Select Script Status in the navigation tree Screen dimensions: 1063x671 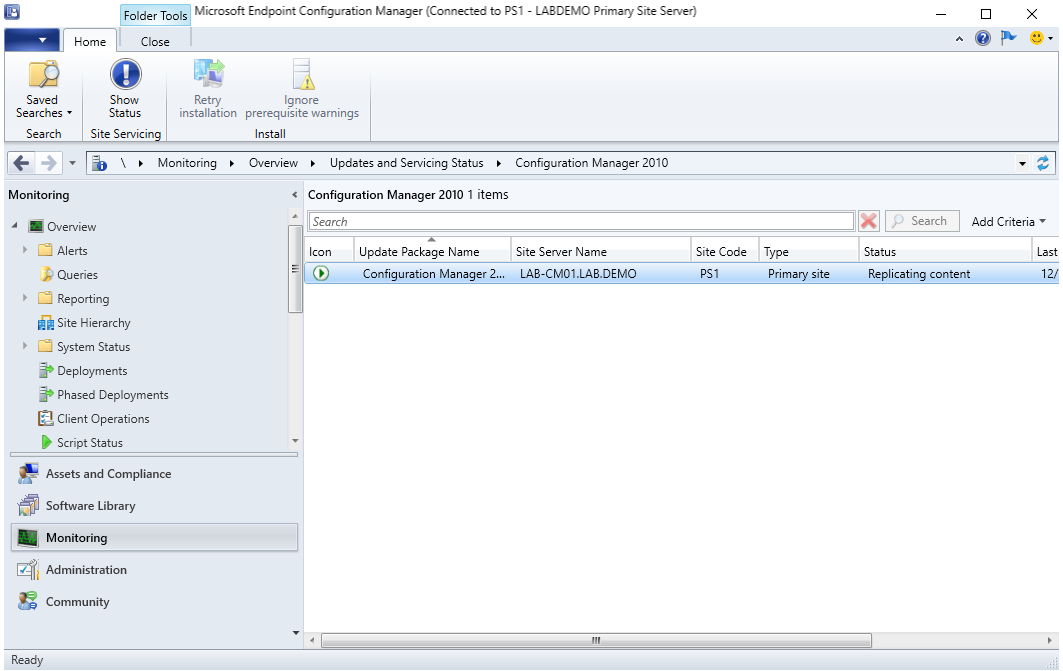pos(89,443)
